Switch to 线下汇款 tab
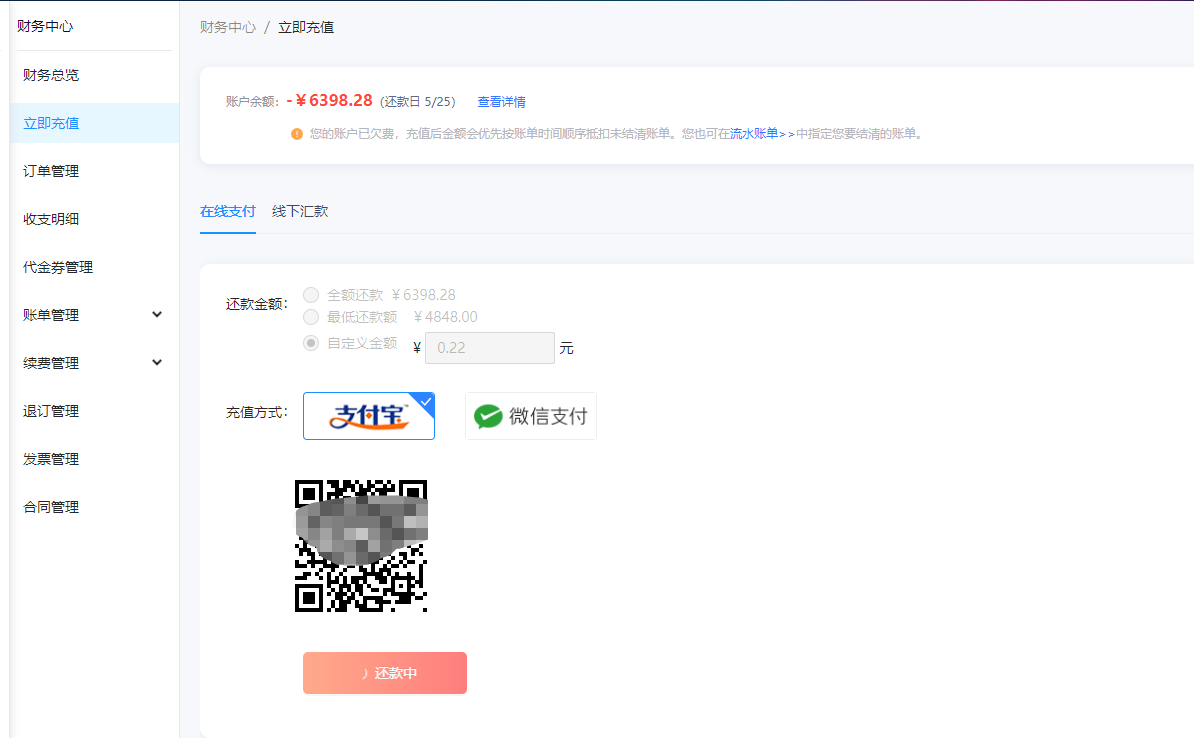Screen dimensions: 1194x738 coord(300,211)
